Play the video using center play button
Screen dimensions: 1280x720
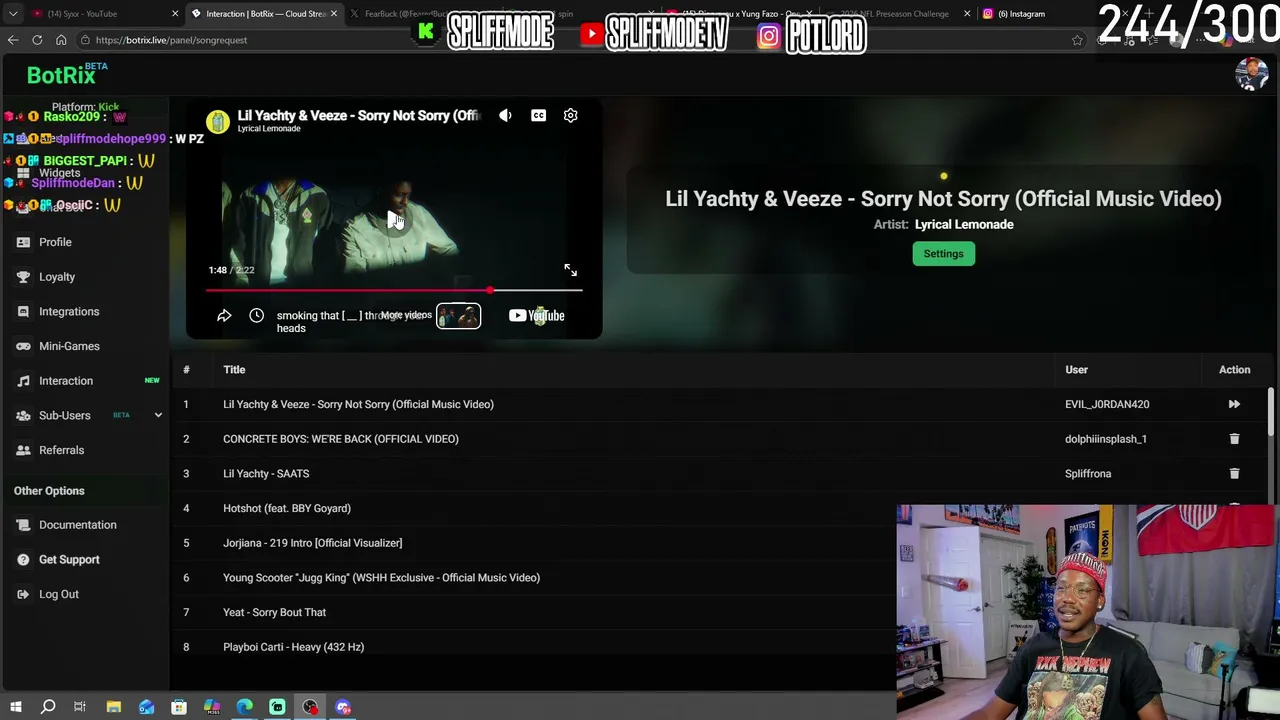pos(394,220)
